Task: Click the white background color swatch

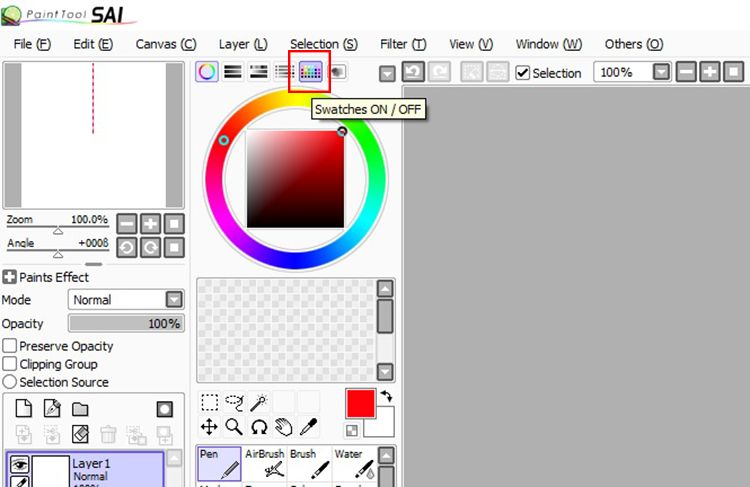Action: pyautogui.click(x=385, y=427)
